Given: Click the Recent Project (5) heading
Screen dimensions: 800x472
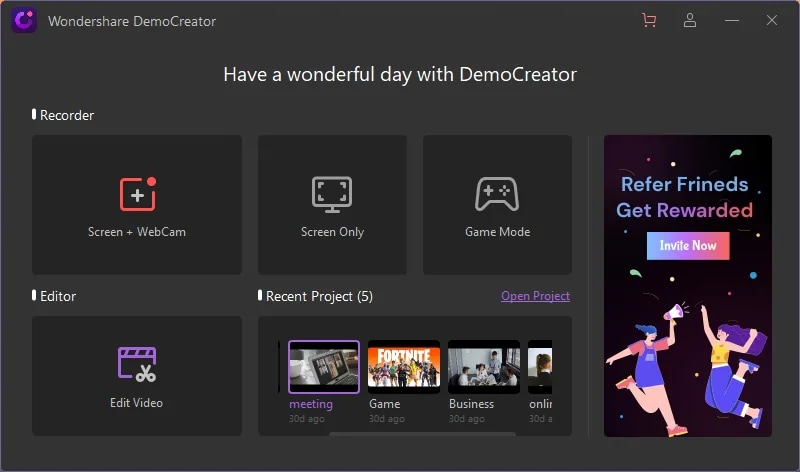Looking at the screenshot, I should [319, 296].
